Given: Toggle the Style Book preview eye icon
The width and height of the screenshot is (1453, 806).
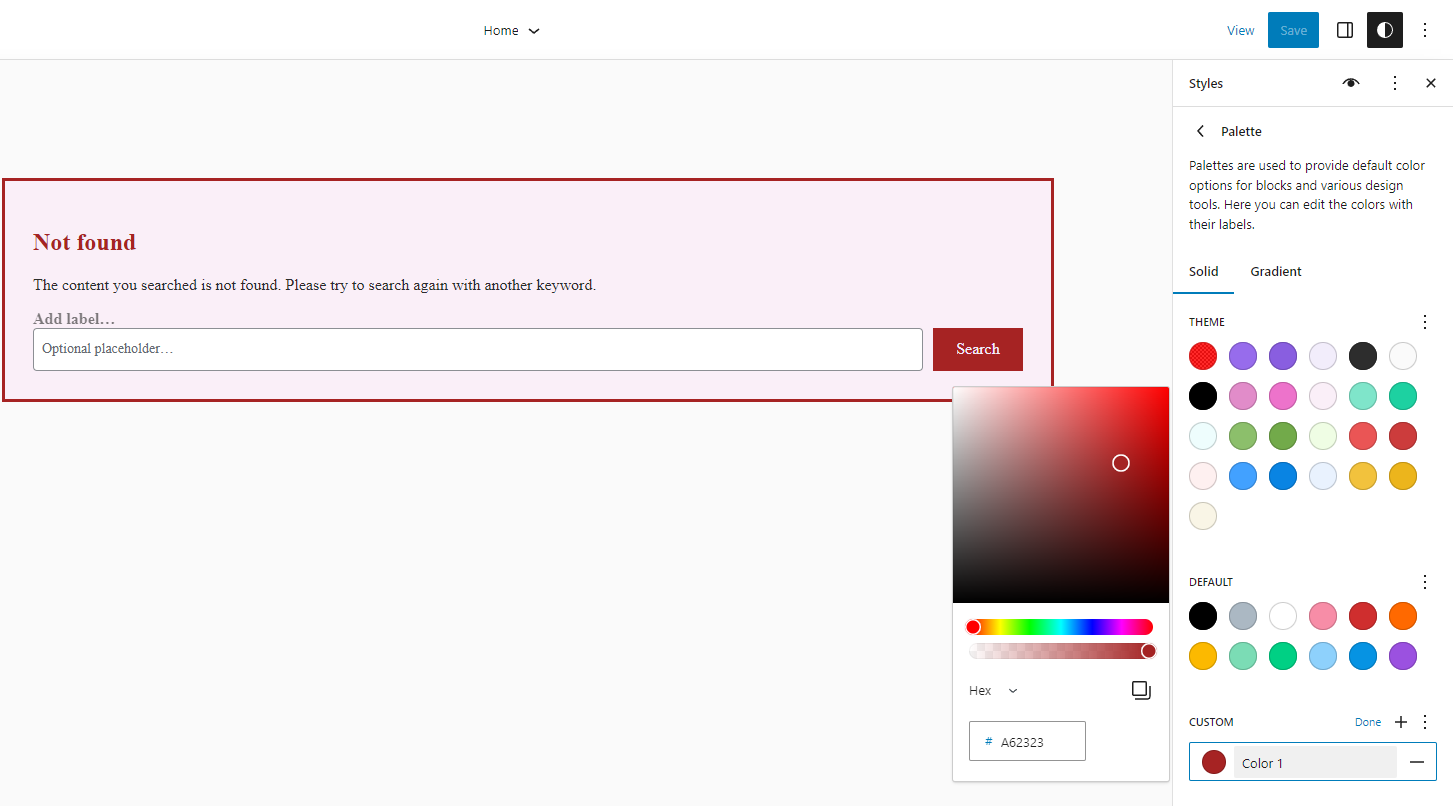Looking at the screenshot, I should 1351,83.
